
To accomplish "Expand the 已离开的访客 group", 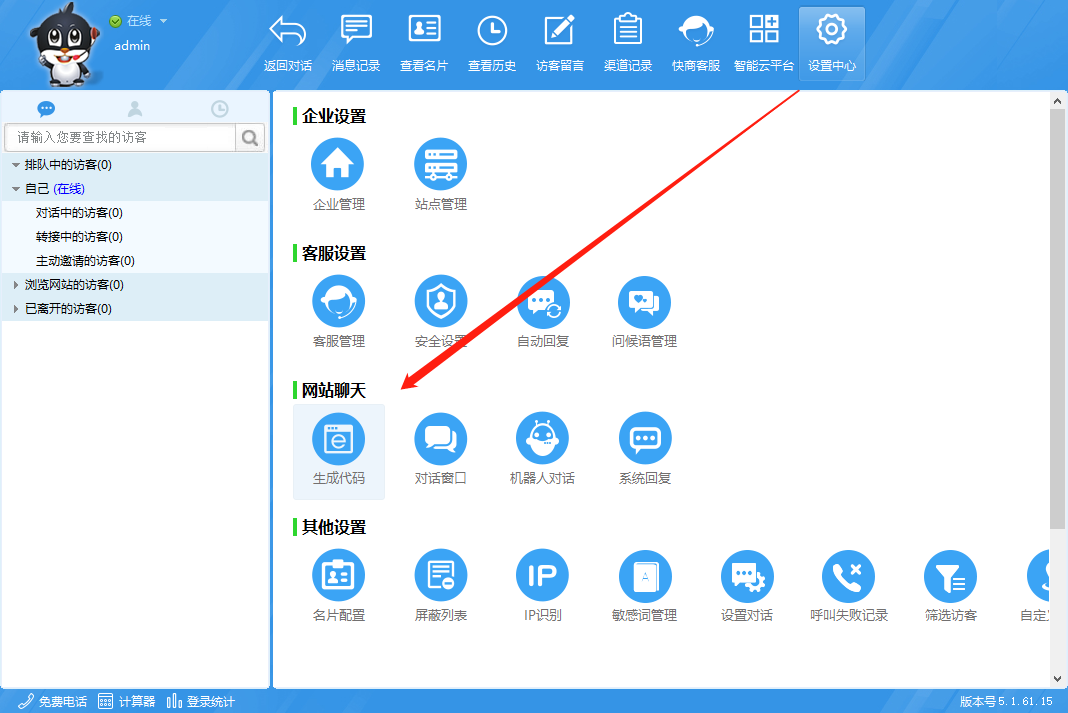I will tap(15, 309).
